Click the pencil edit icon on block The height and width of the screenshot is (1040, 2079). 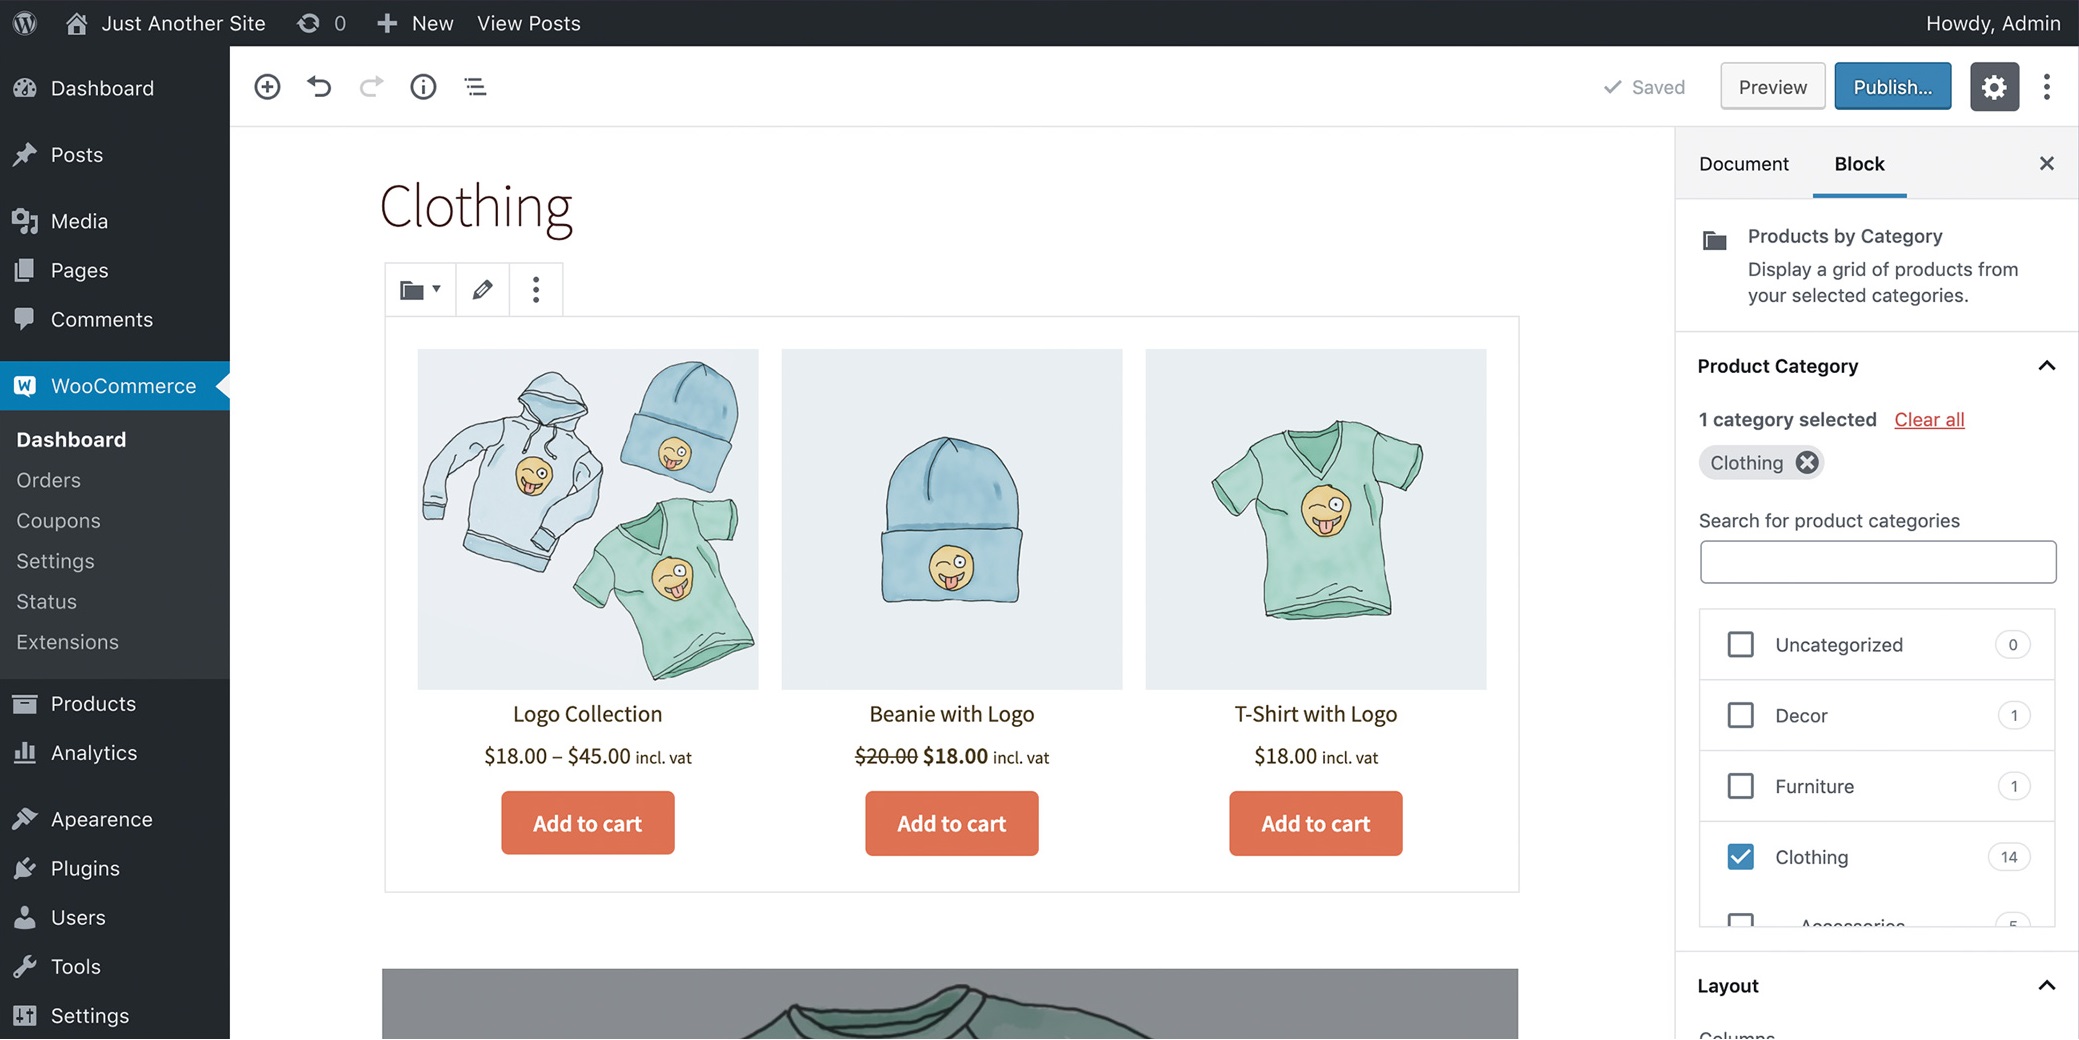[482, 290]
